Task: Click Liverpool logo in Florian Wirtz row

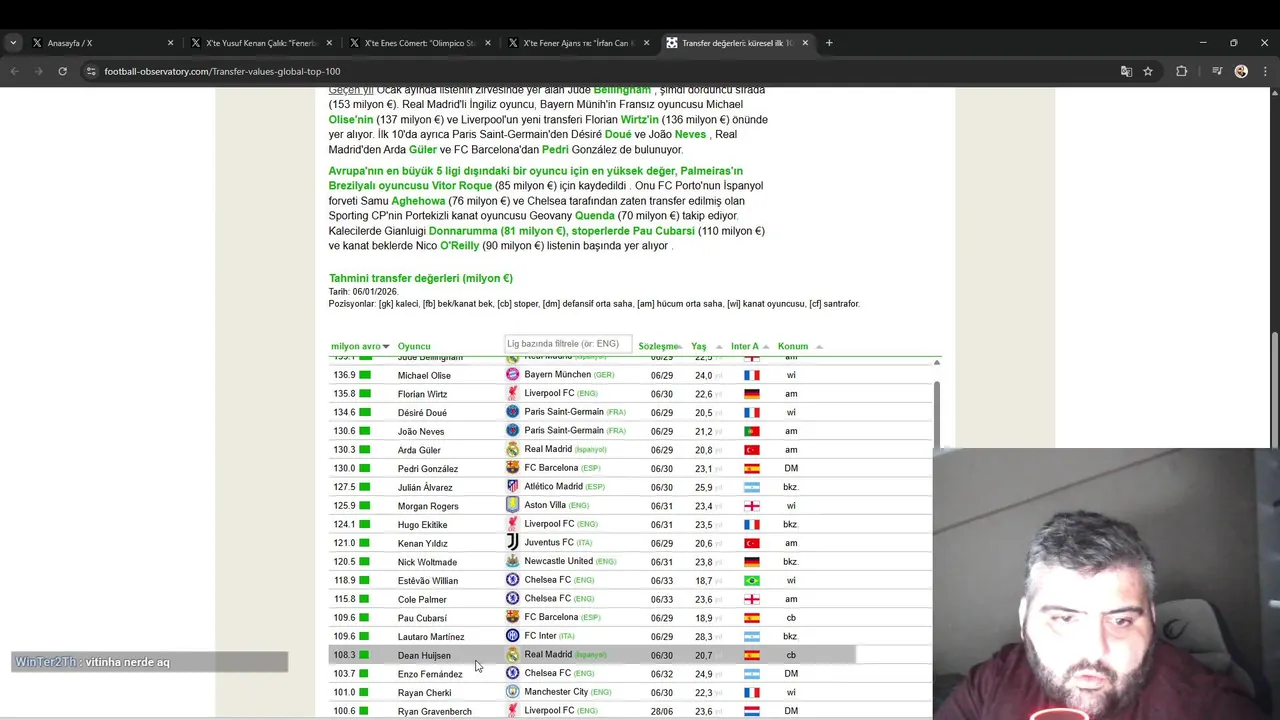Action: coord(512,393)
